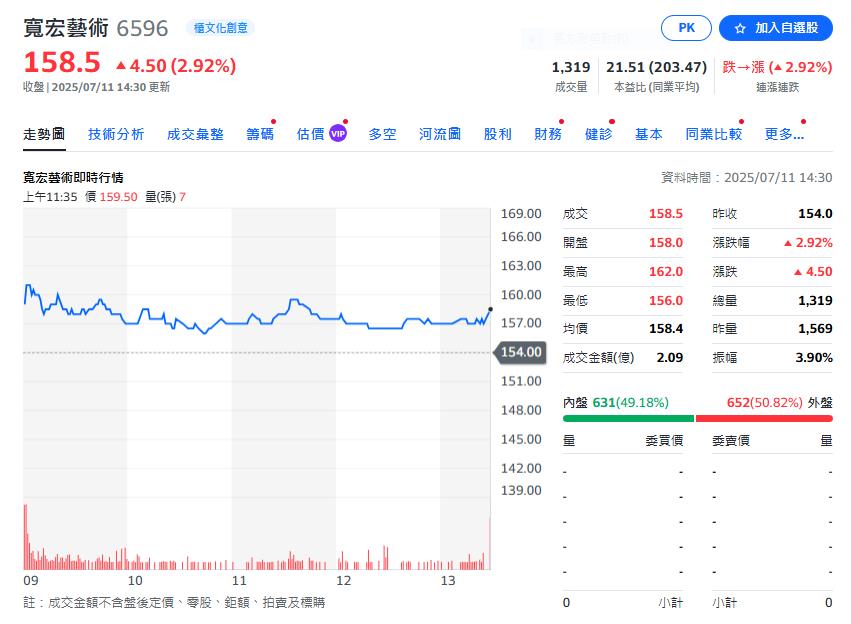The width and height of the screenshot is (851, 624).
Task: Open the 河流圖 tab
Action: click(x=440, y=134)
